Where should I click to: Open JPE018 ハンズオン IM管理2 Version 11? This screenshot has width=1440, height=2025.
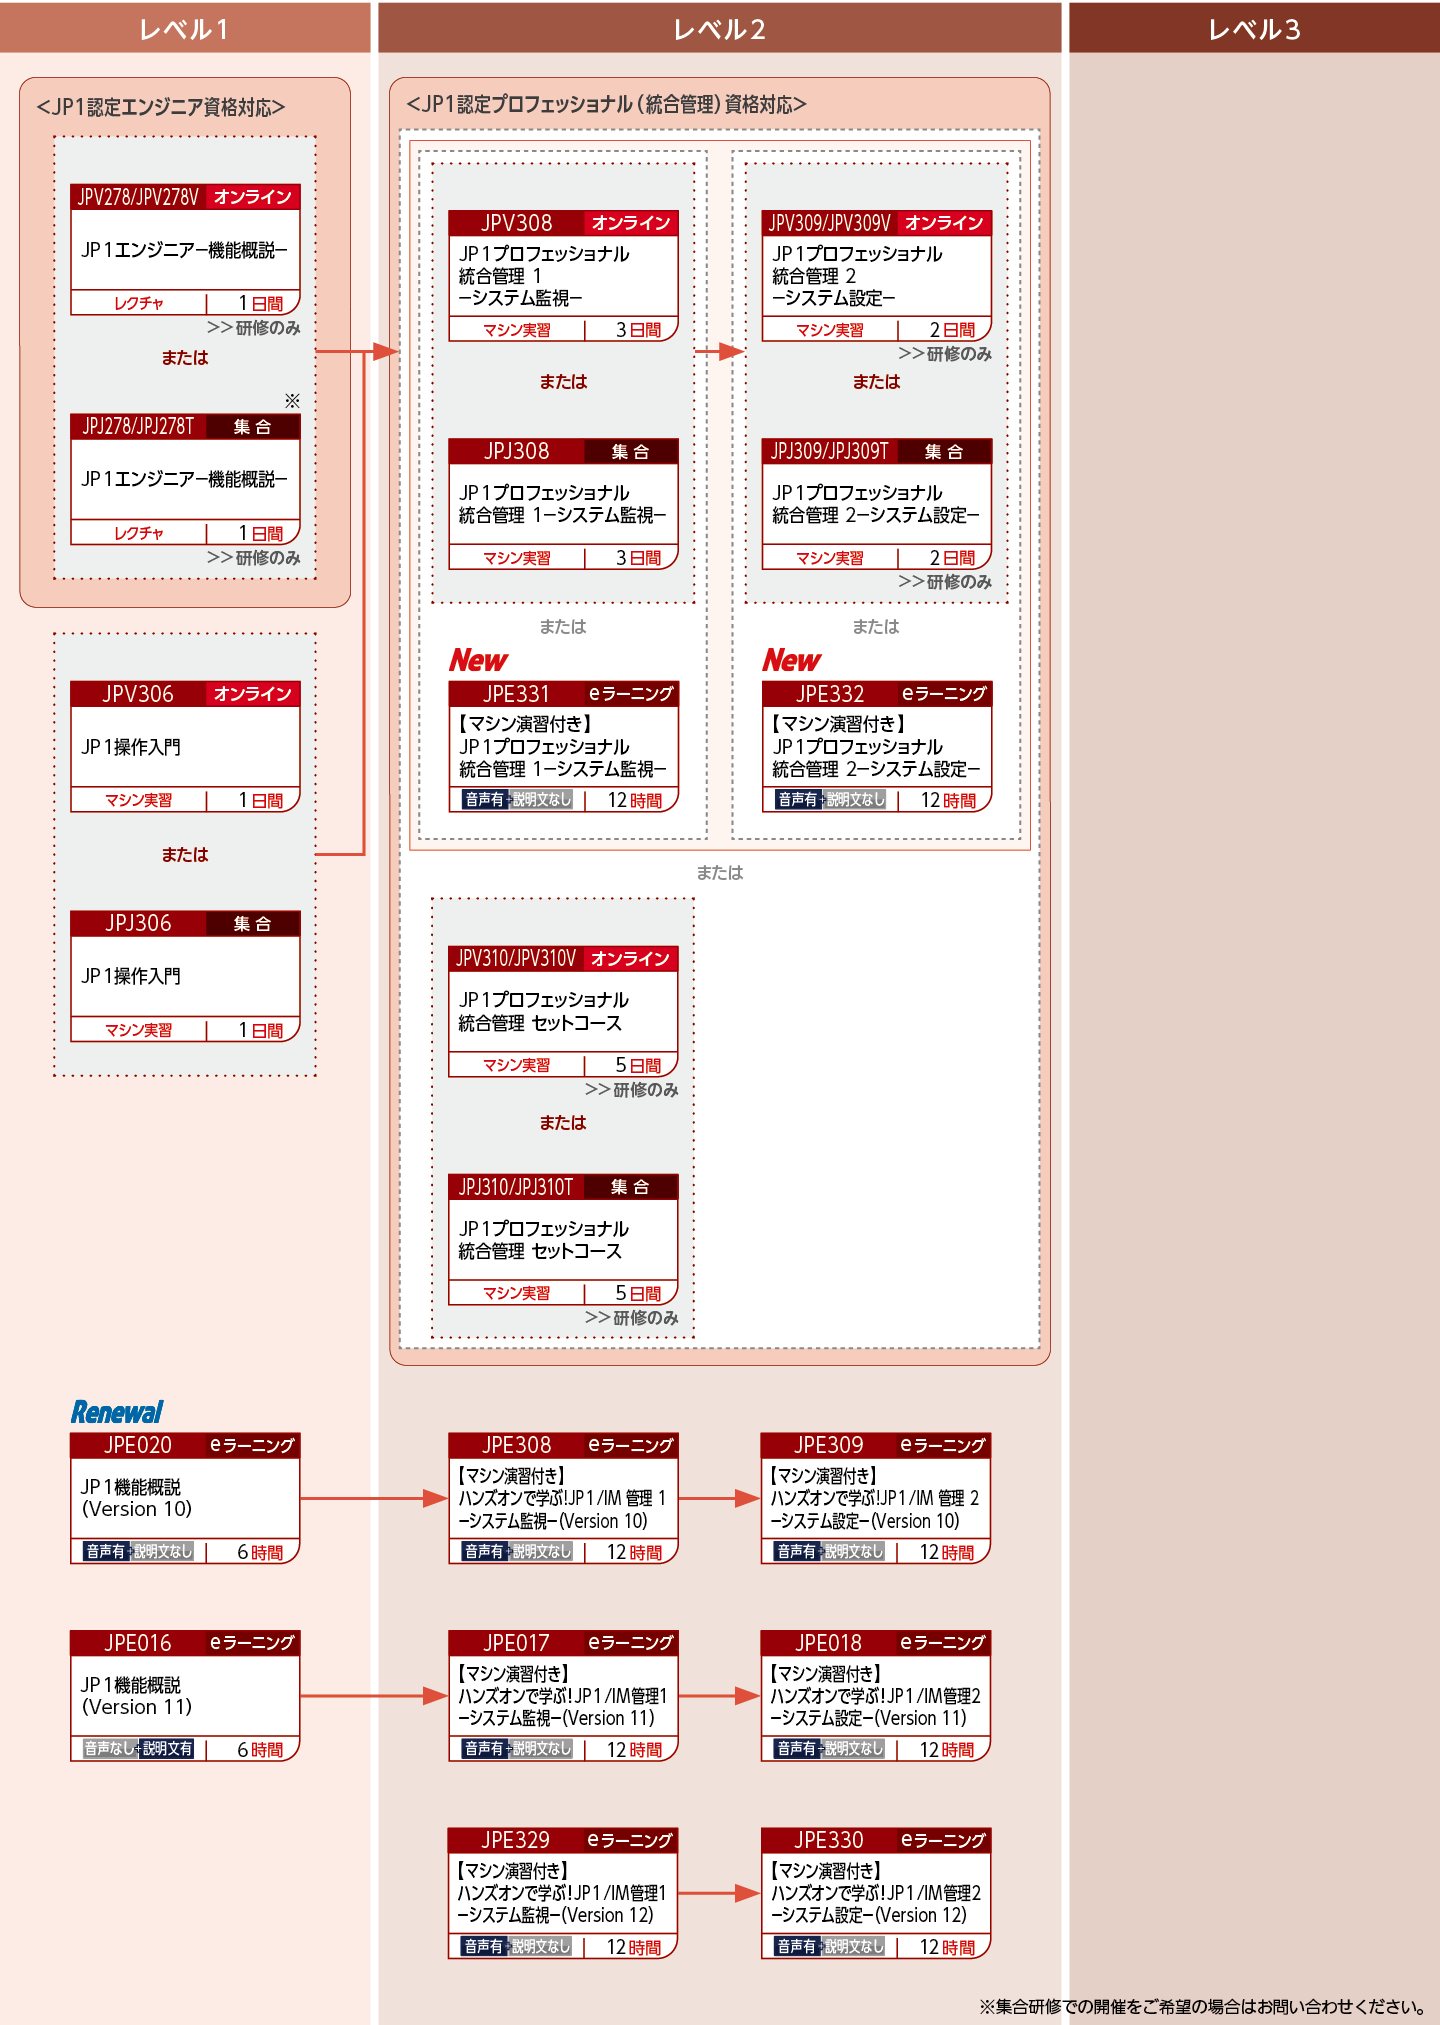click(x=876, y=1696)
